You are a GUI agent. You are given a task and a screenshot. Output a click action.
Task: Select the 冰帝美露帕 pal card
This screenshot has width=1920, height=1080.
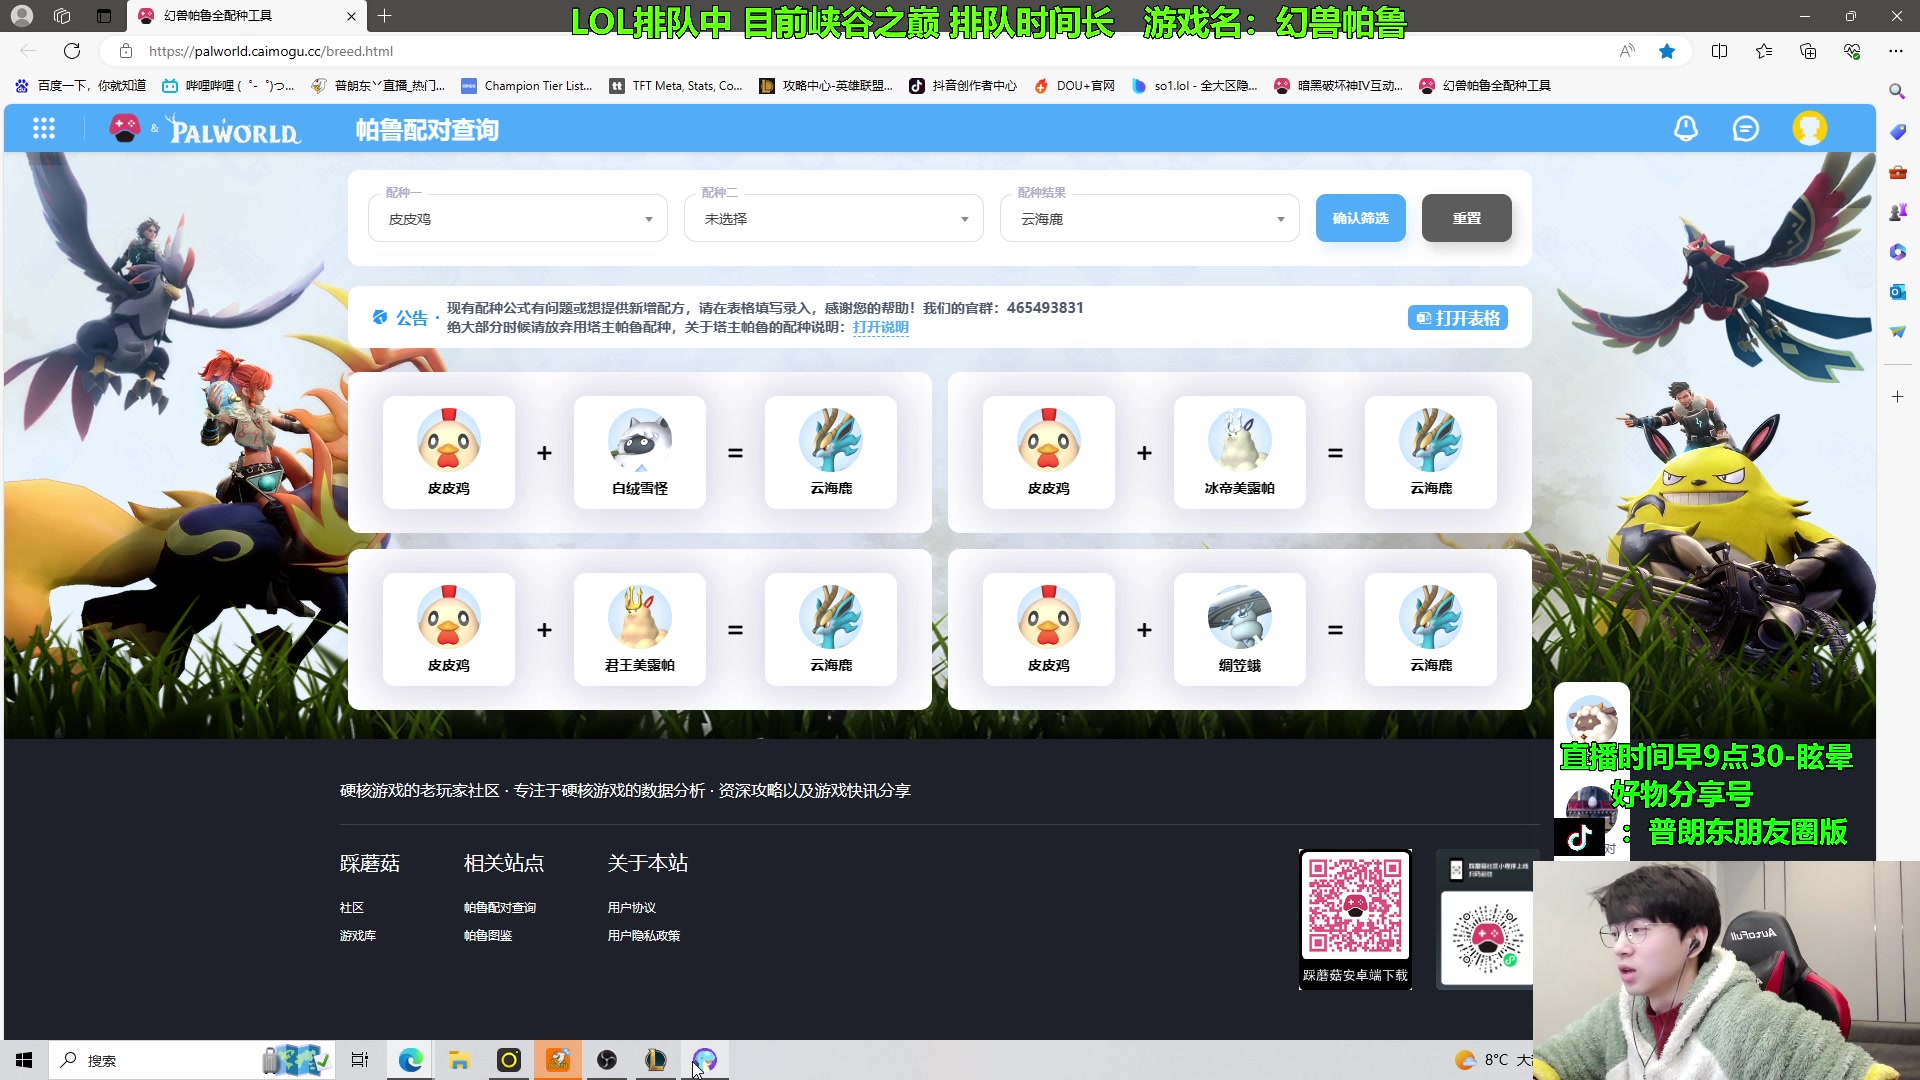pyautogui.click(x=1240, y=452)
